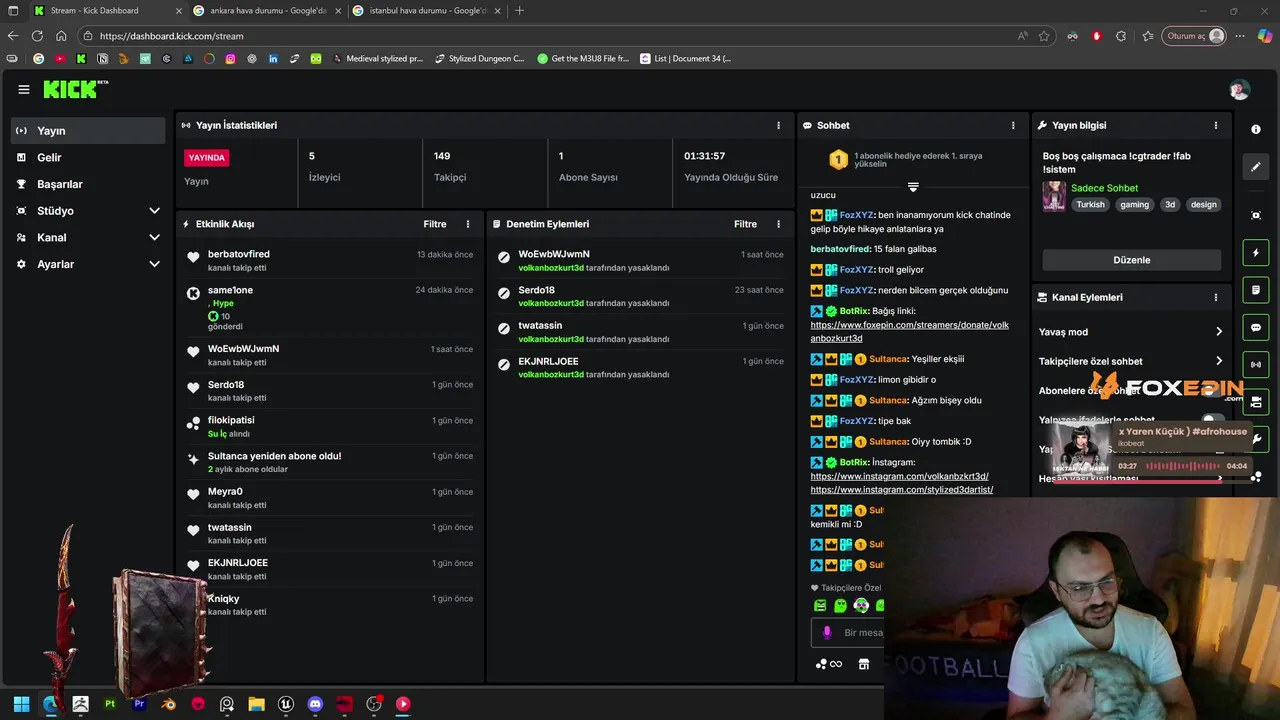Reload the page with browser refresh
The width and height of the screenshot is (1280, 720).
37,36
